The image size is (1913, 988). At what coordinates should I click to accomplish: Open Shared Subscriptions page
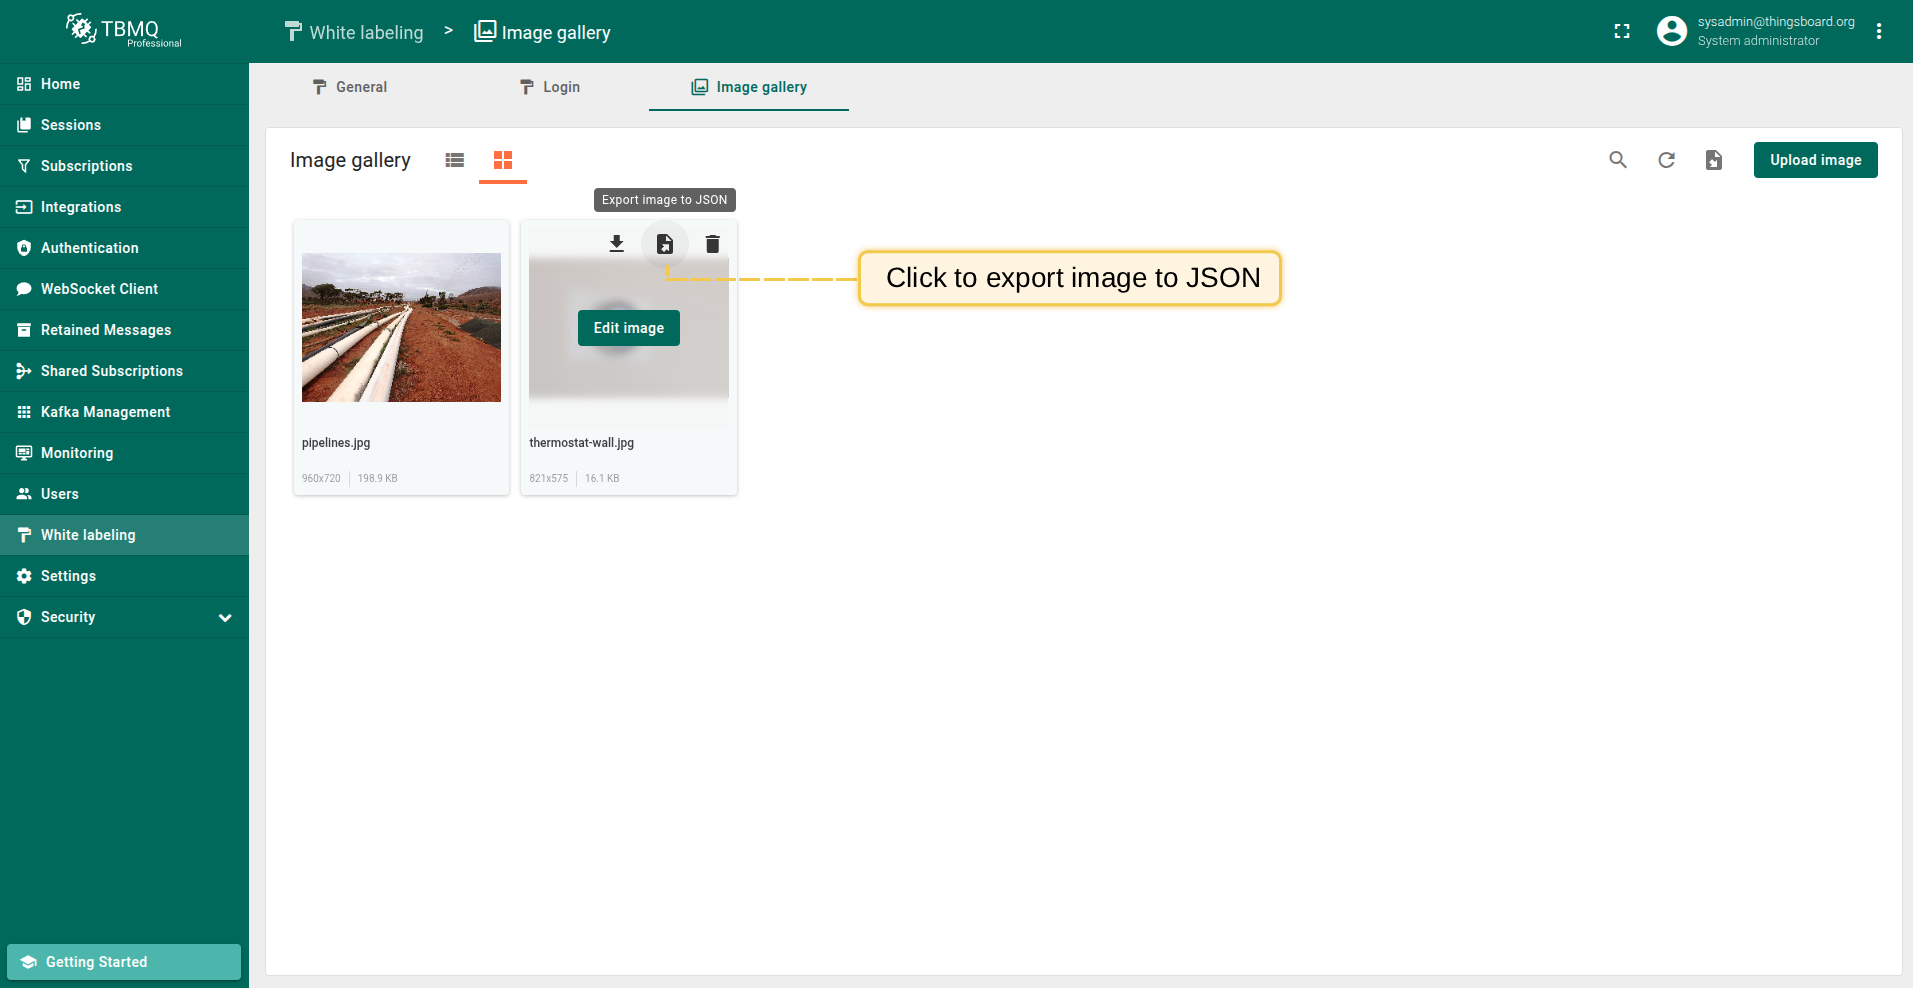tap(111, 371)
